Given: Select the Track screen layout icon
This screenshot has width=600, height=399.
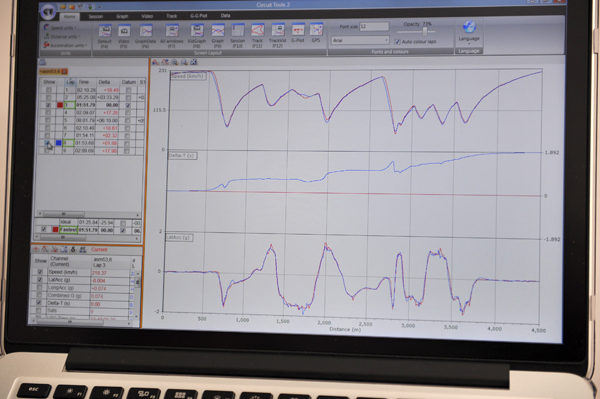Looking at the screenshot, I should [x=258, y=31].
